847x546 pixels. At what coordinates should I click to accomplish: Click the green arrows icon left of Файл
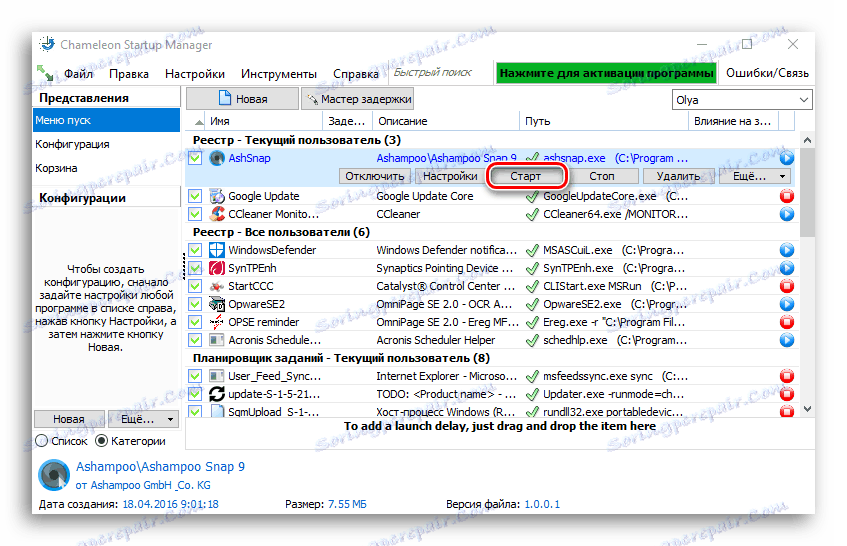tap(45, 72)
